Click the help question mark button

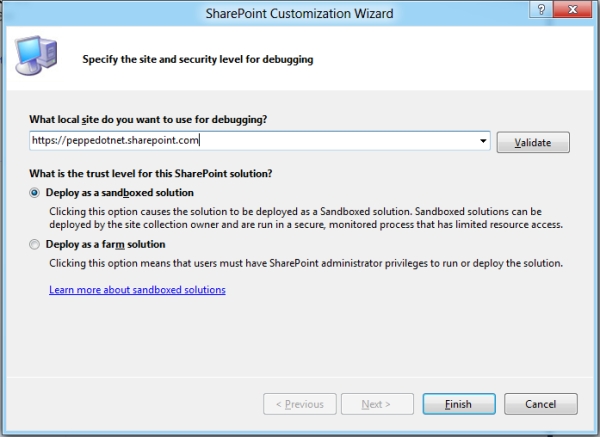point(541,9)
